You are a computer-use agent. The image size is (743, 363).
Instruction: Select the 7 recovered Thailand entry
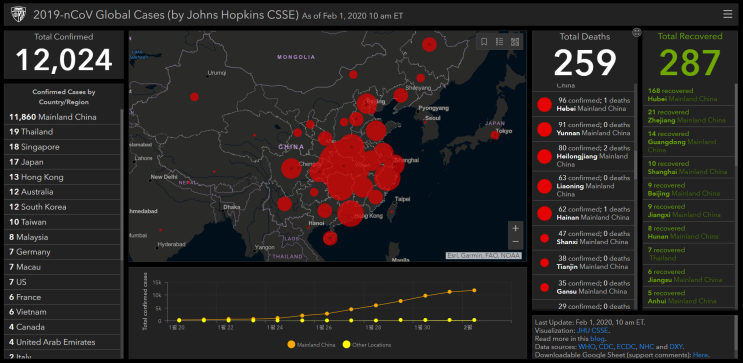[688, 254]
